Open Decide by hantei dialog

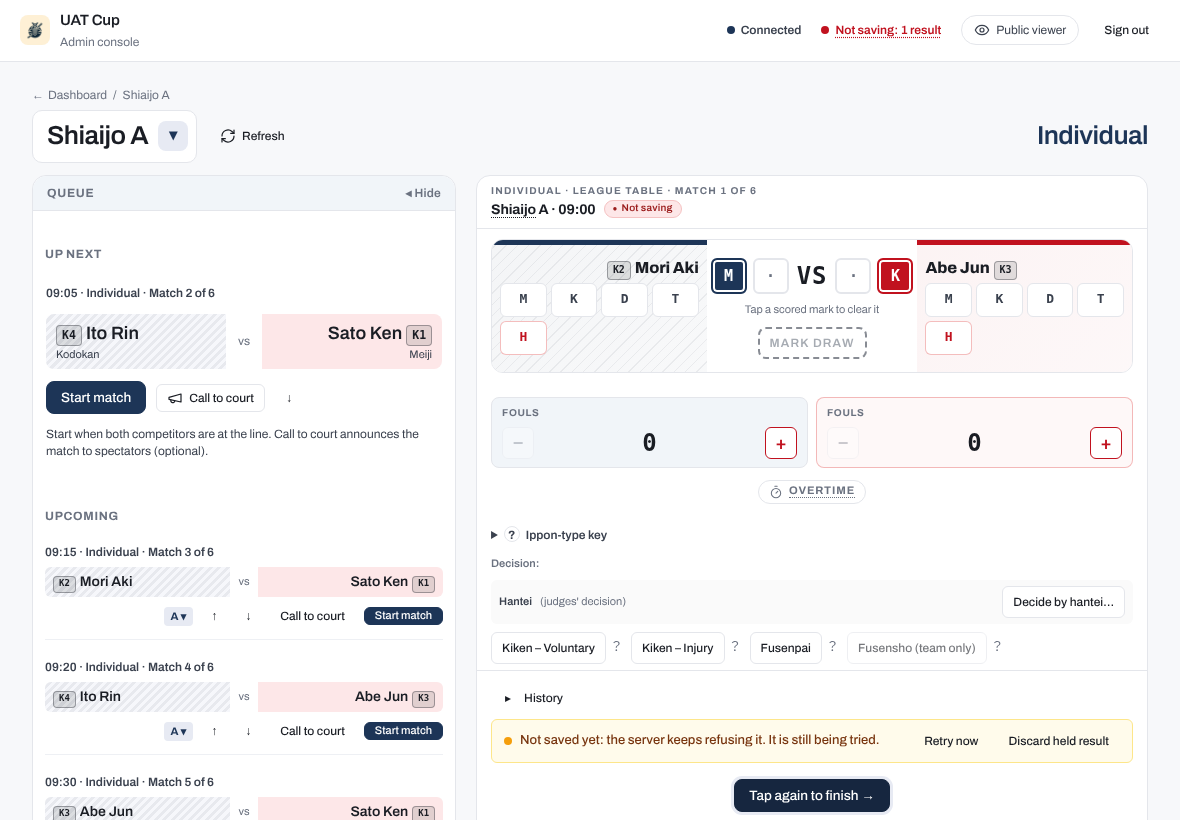pos(1063,602)
